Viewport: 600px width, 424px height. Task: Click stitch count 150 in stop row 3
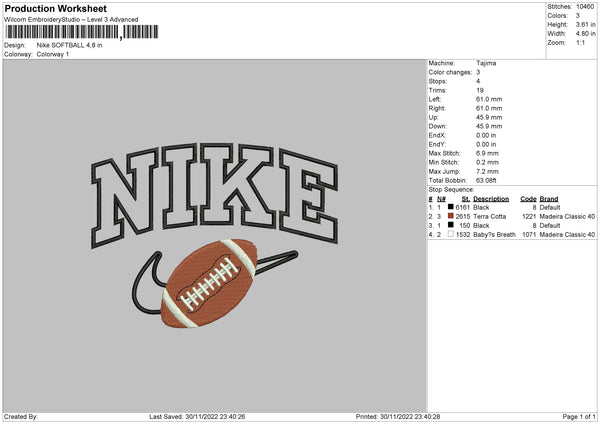[x=465, y=225]
